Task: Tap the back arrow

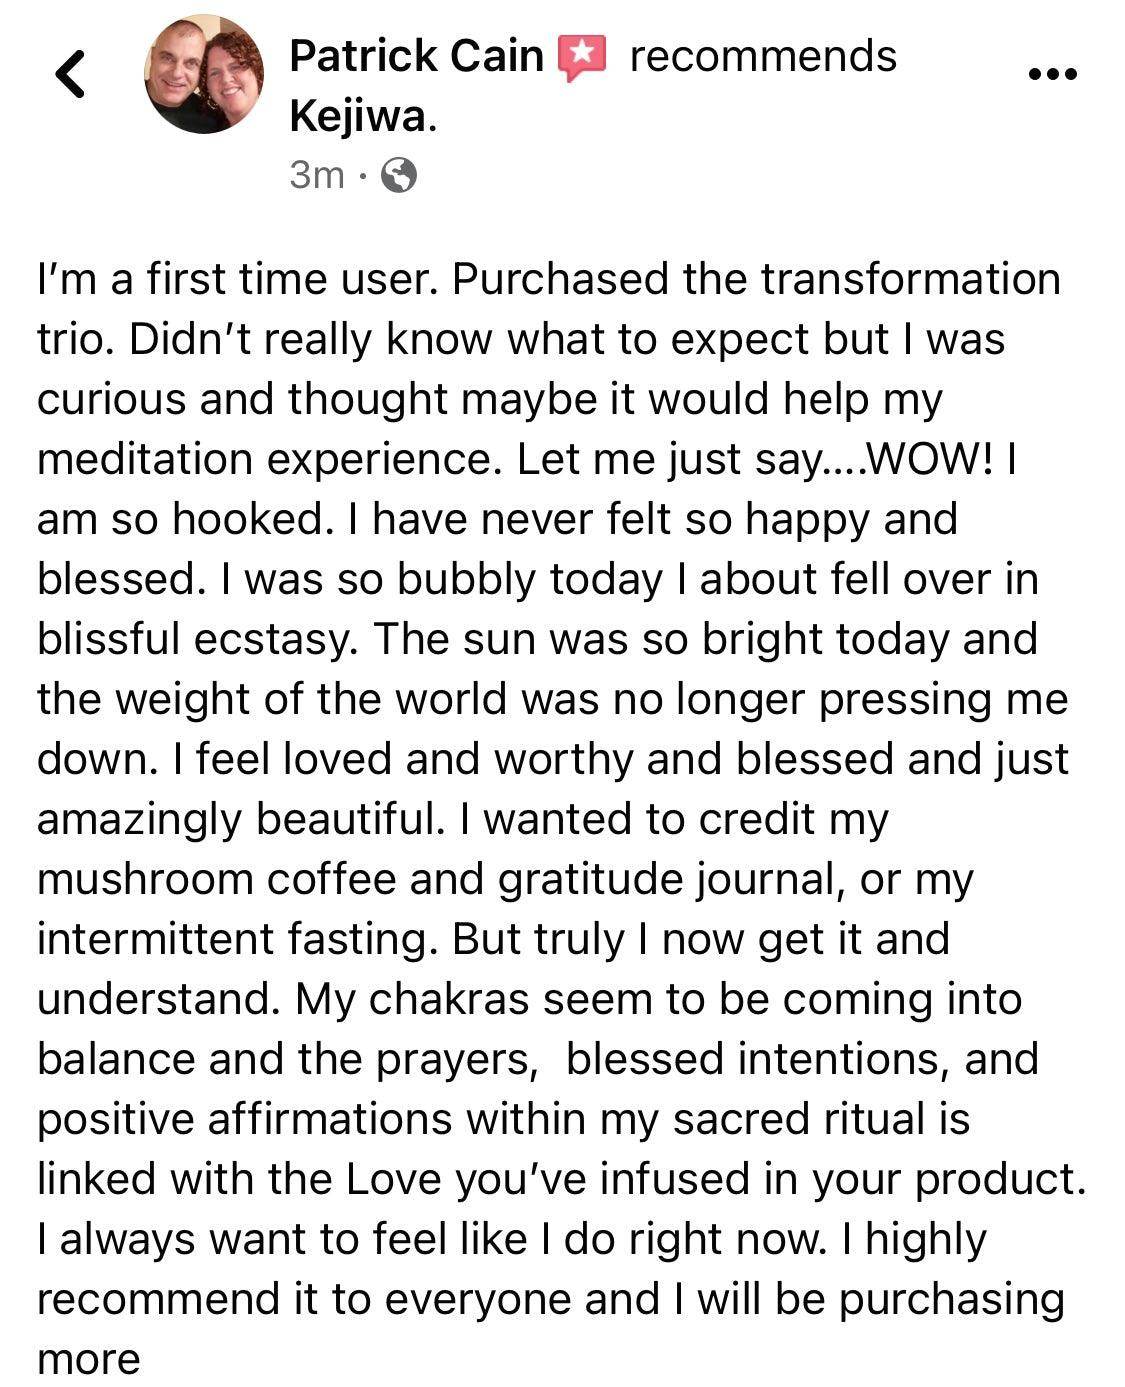Action: [x=69, y=74]
